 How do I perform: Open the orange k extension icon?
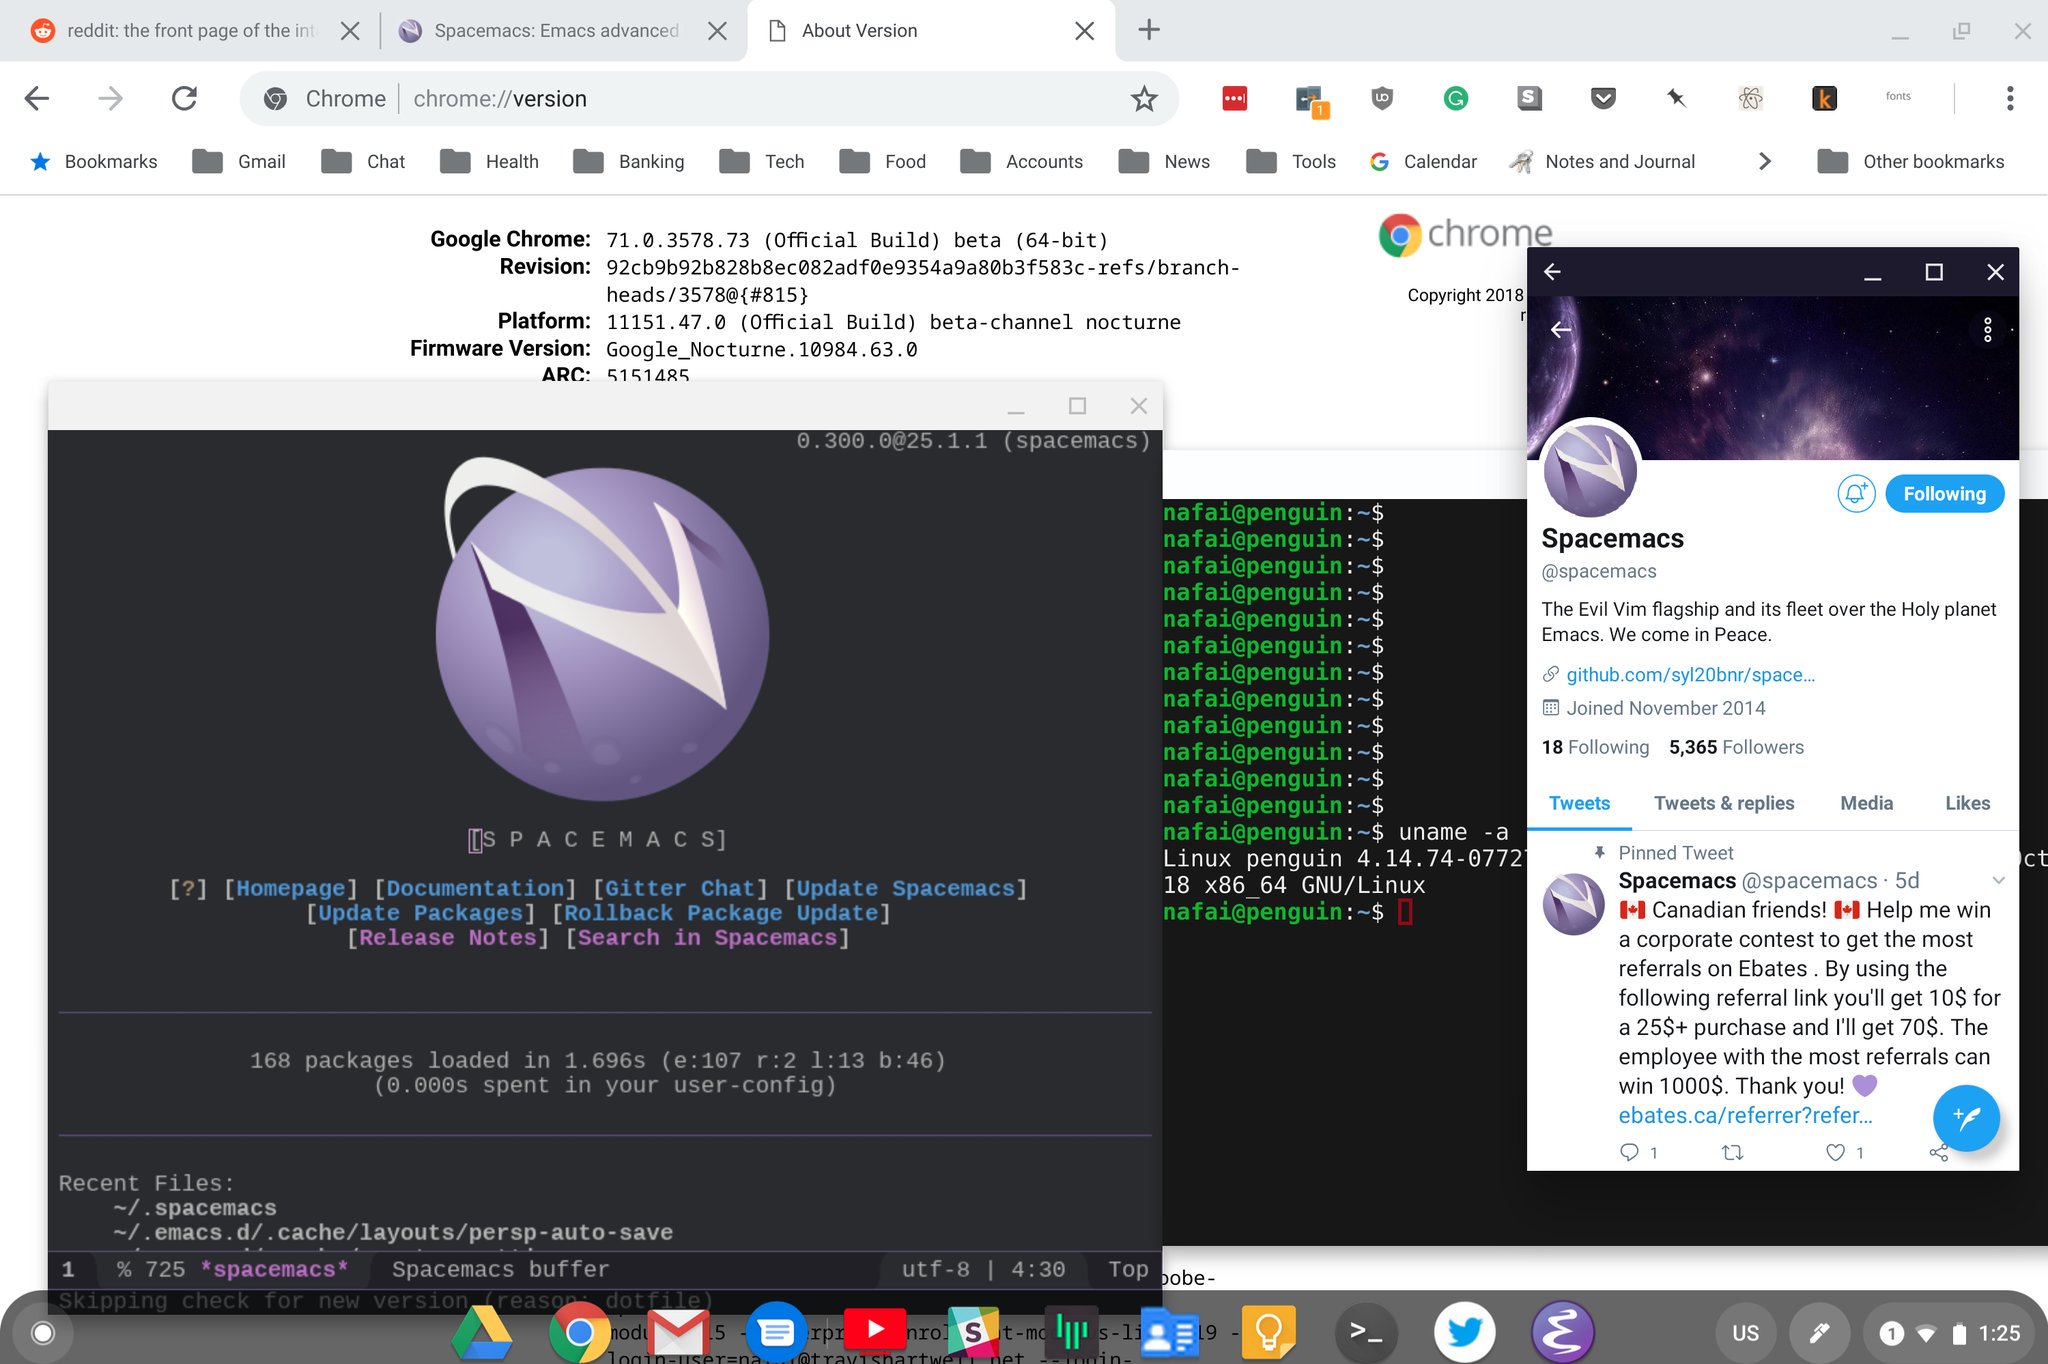pos(1824,98)
